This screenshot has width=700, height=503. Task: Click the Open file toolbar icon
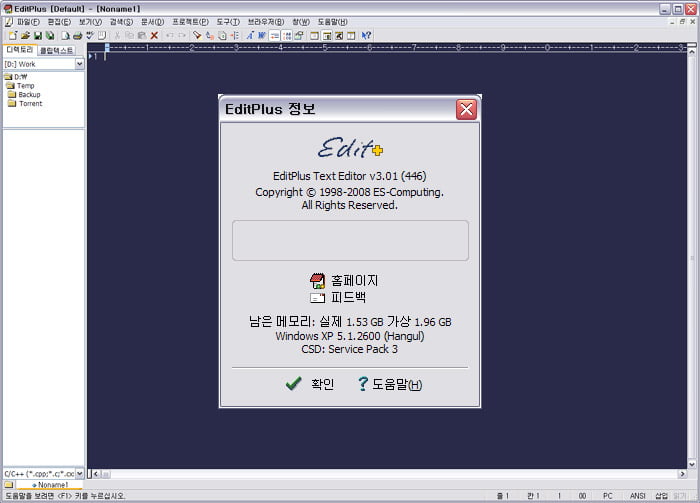click(24, 35)
